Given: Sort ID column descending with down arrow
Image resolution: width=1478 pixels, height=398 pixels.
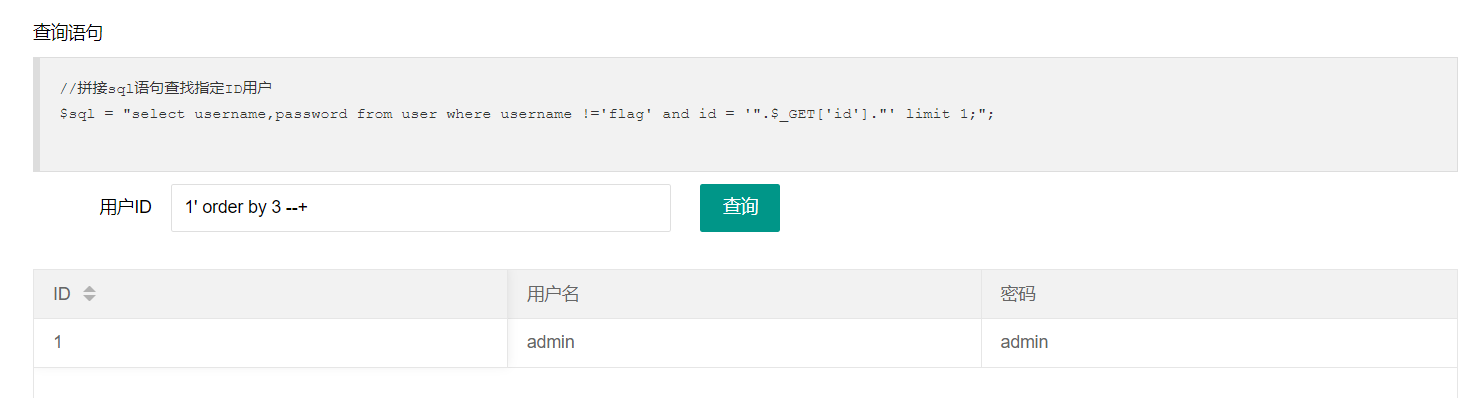Looking at the screenshot, I should 89,299.
